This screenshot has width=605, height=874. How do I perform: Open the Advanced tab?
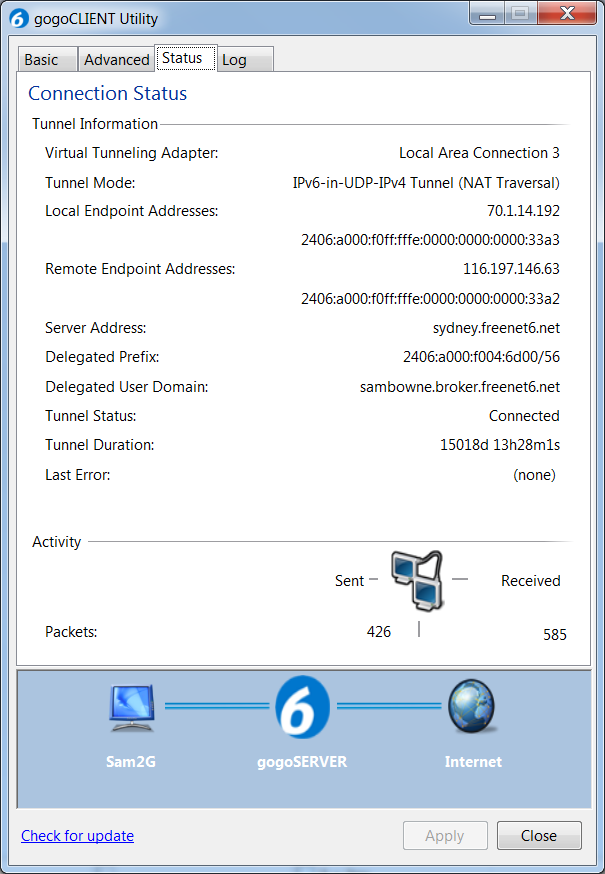(x=117, y=60)
